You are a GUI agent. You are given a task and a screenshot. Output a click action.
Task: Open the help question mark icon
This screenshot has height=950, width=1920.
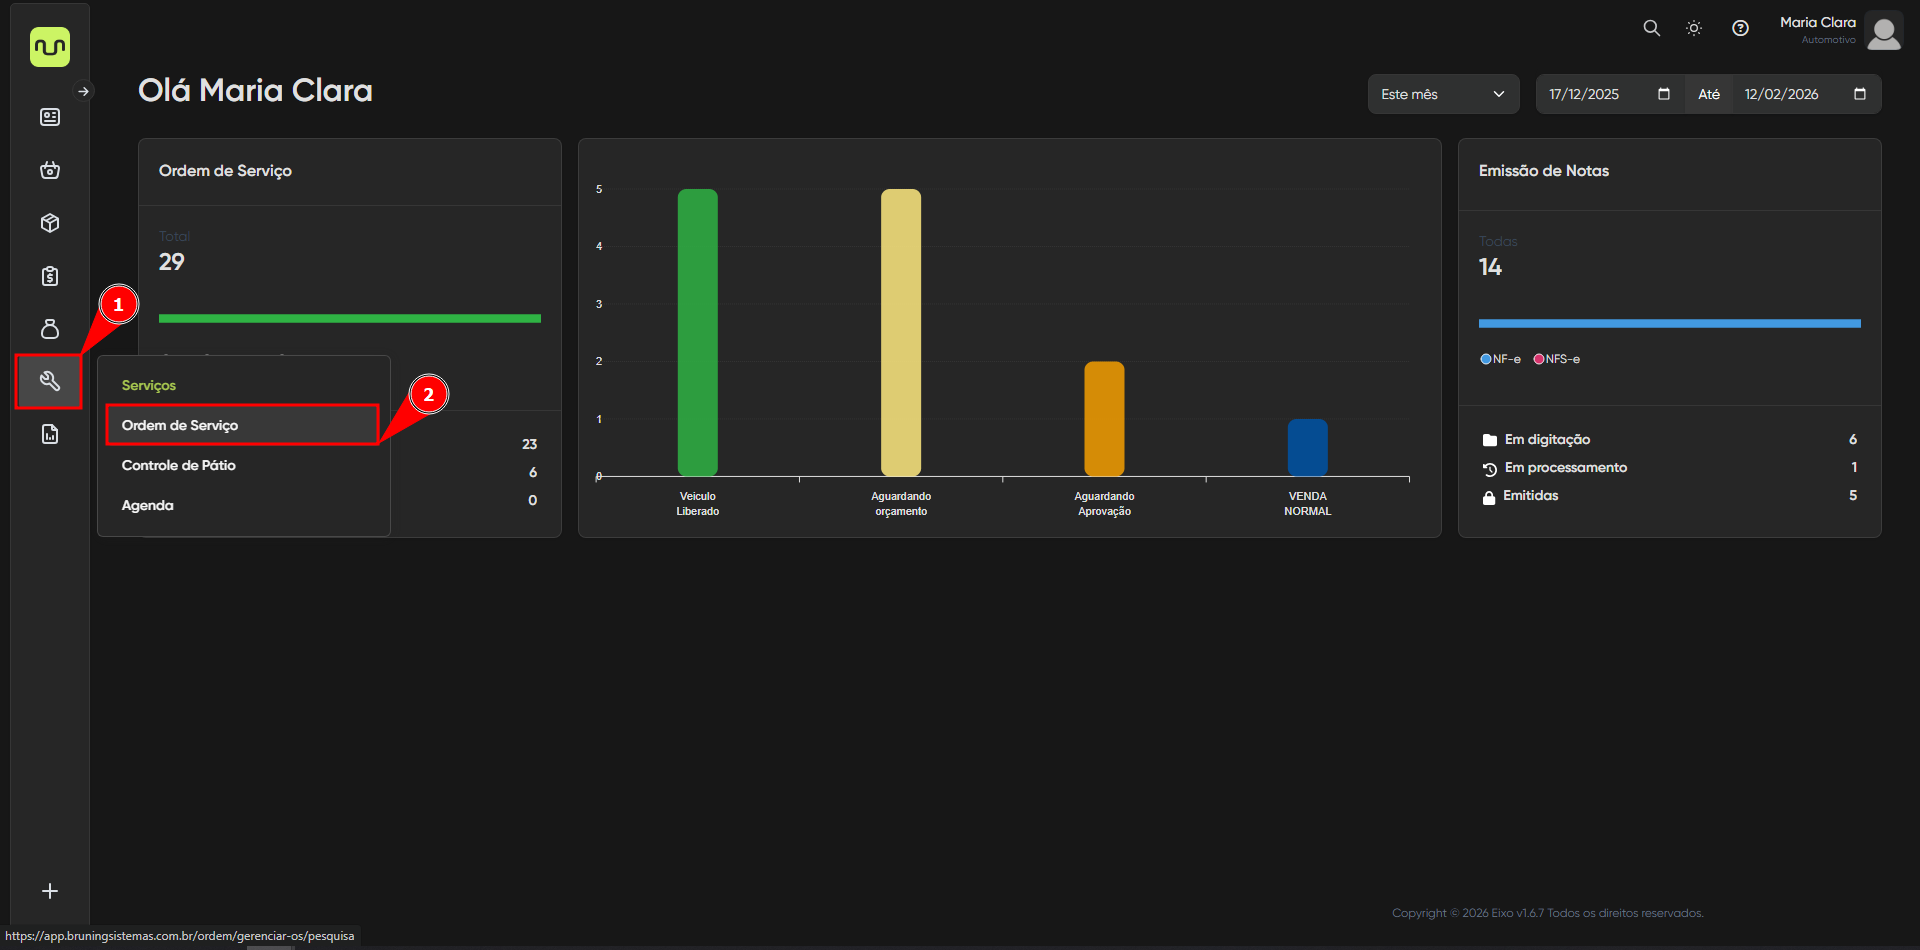coord(1740,28)
